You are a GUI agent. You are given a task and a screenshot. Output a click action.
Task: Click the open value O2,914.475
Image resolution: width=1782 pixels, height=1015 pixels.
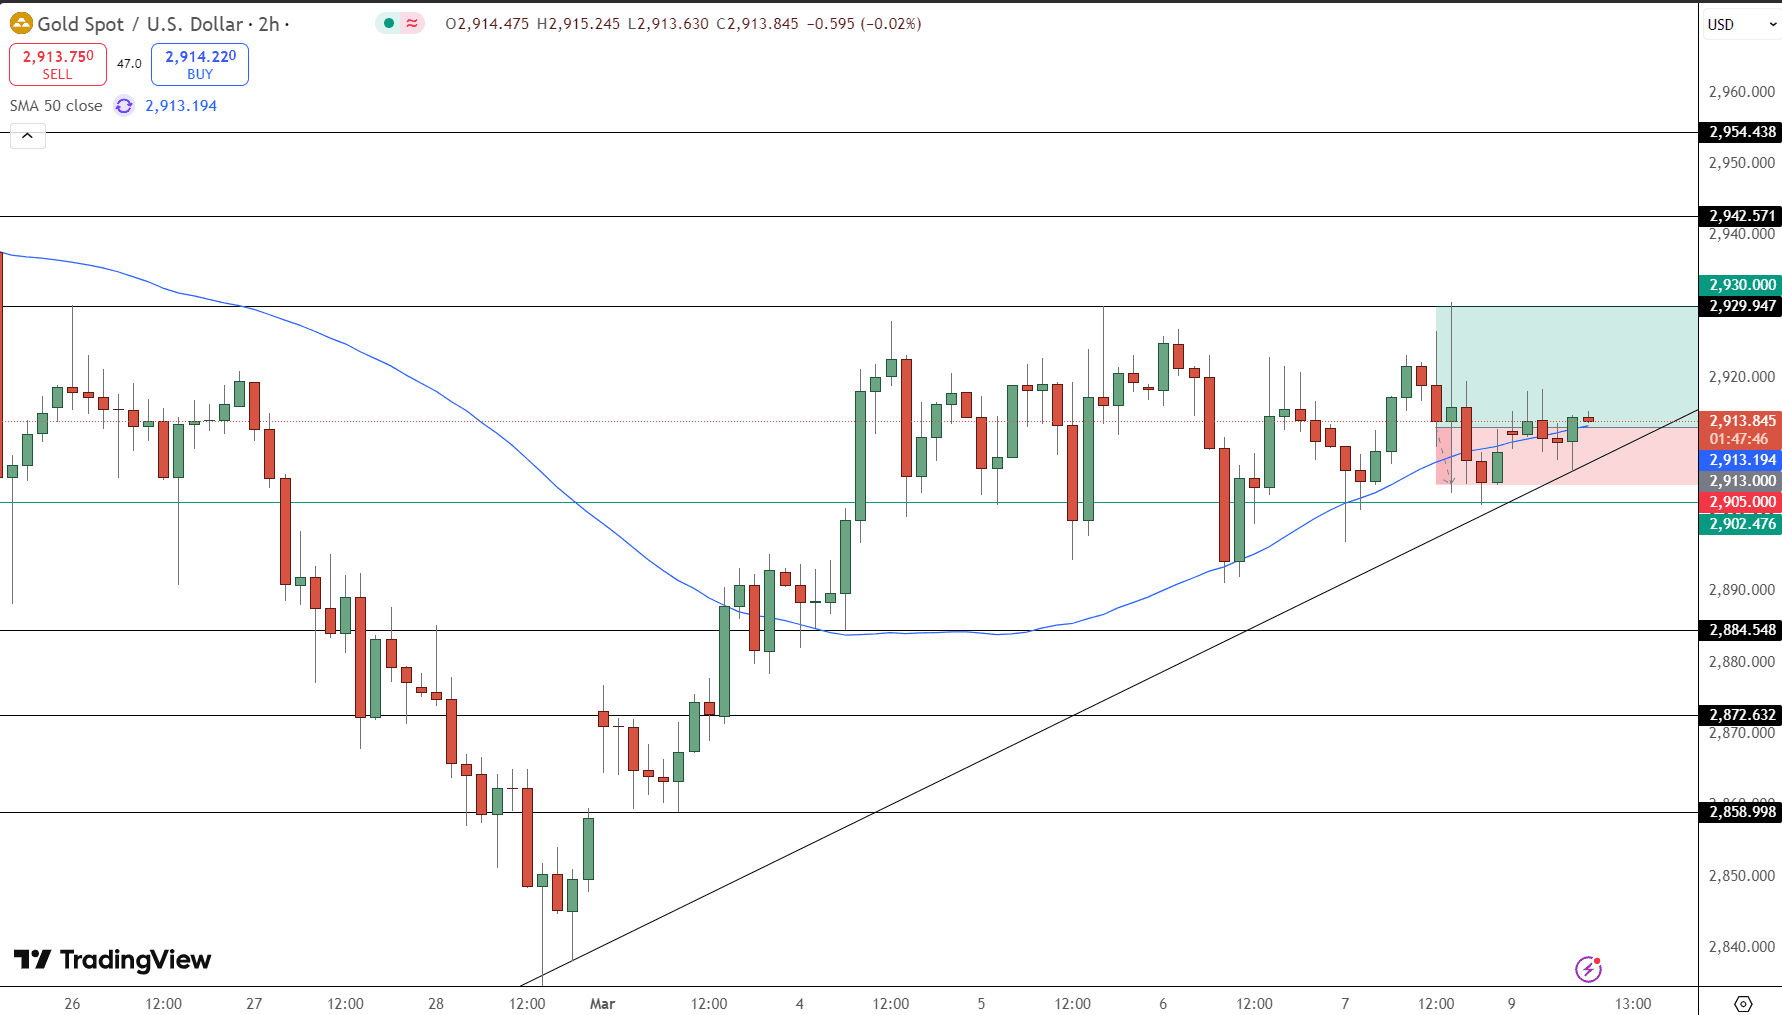coord(487,24)
